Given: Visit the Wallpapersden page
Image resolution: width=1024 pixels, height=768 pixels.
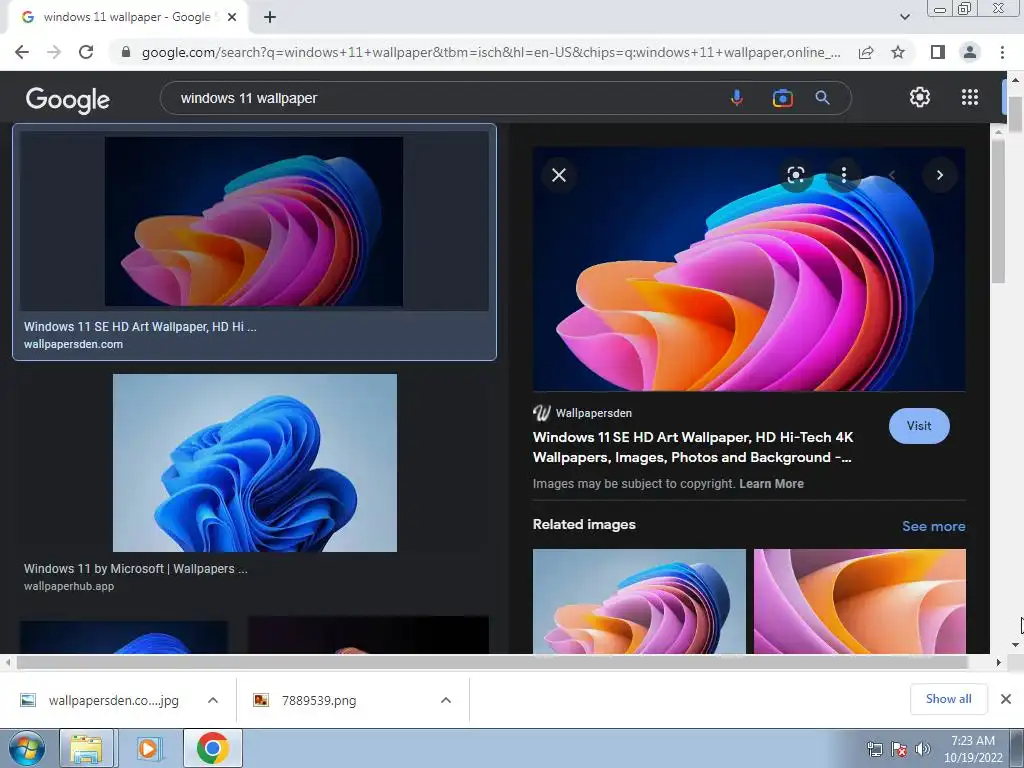Looking at the screenshot, I should [x=919, y=426].
